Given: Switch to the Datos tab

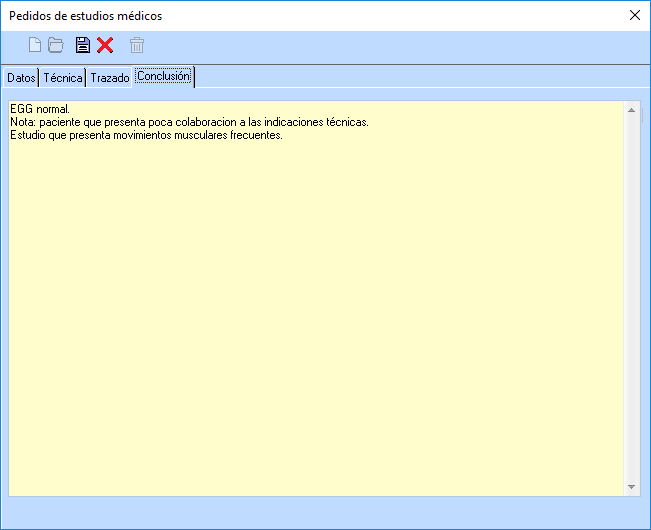Looking at the screenshot, I should 21,78.
